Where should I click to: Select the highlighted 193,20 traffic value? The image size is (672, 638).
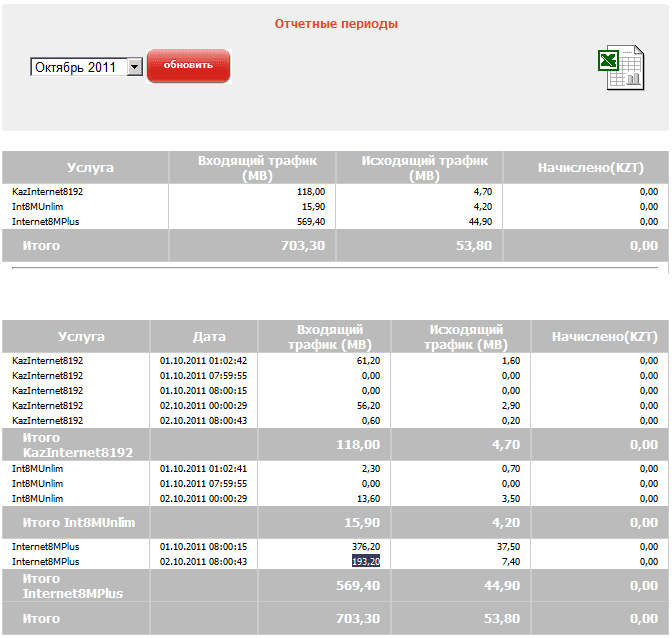366,561
